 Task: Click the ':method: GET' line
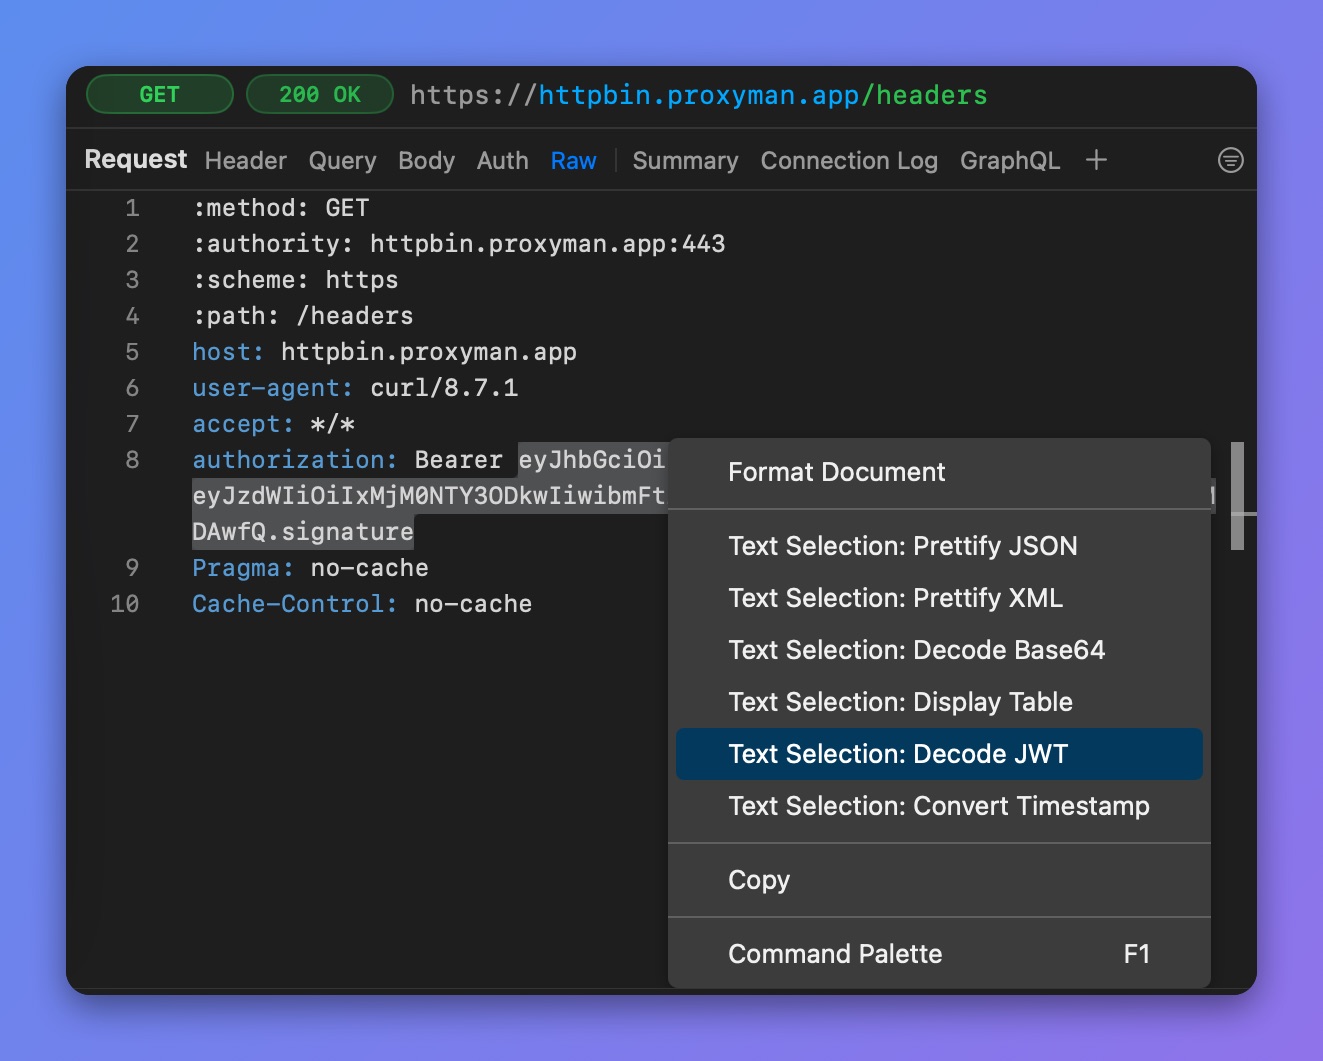[x=281, y=208]
